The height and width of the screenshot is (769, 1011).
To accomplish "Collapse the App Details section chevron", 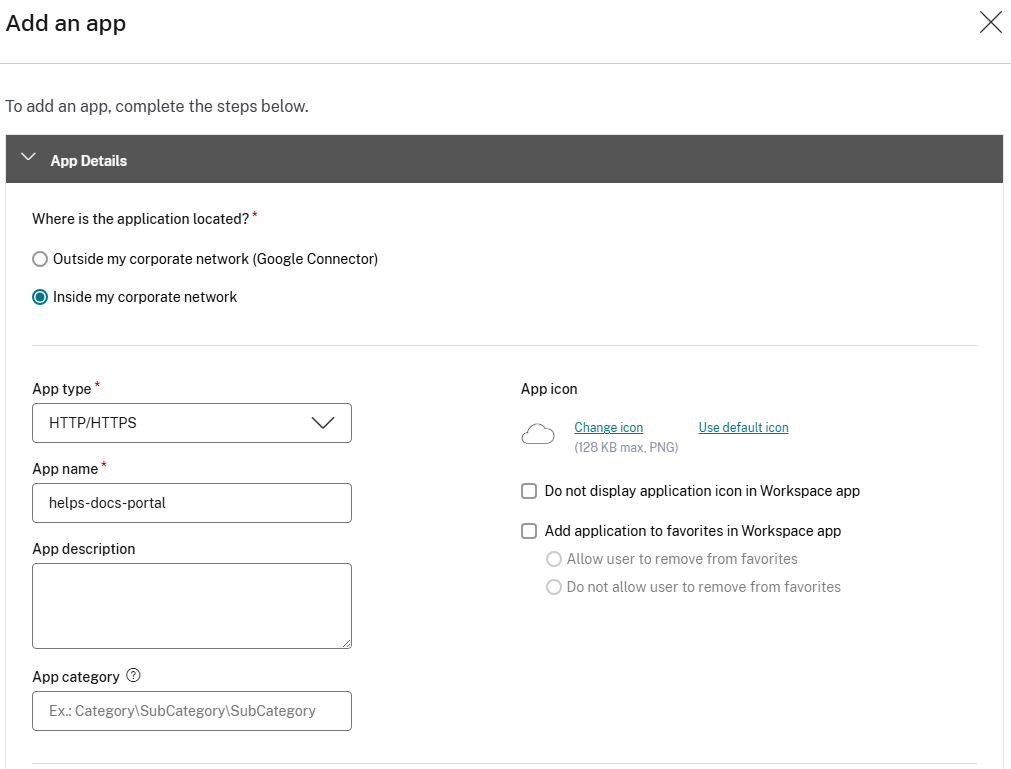I will 29,159.
